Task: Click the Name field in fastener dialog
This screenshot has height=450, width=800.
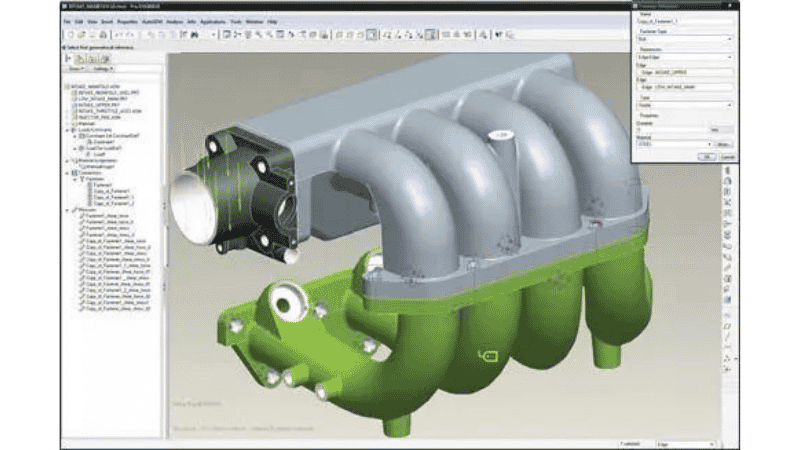Action: (684, 22)
